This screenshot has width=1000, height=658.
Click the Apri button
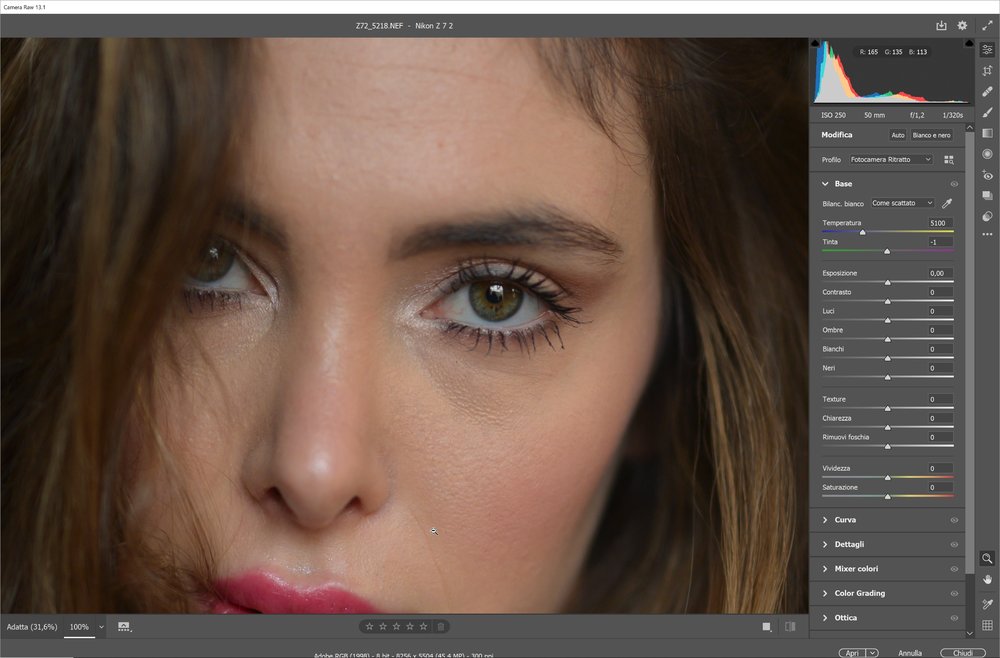(852, 653)
